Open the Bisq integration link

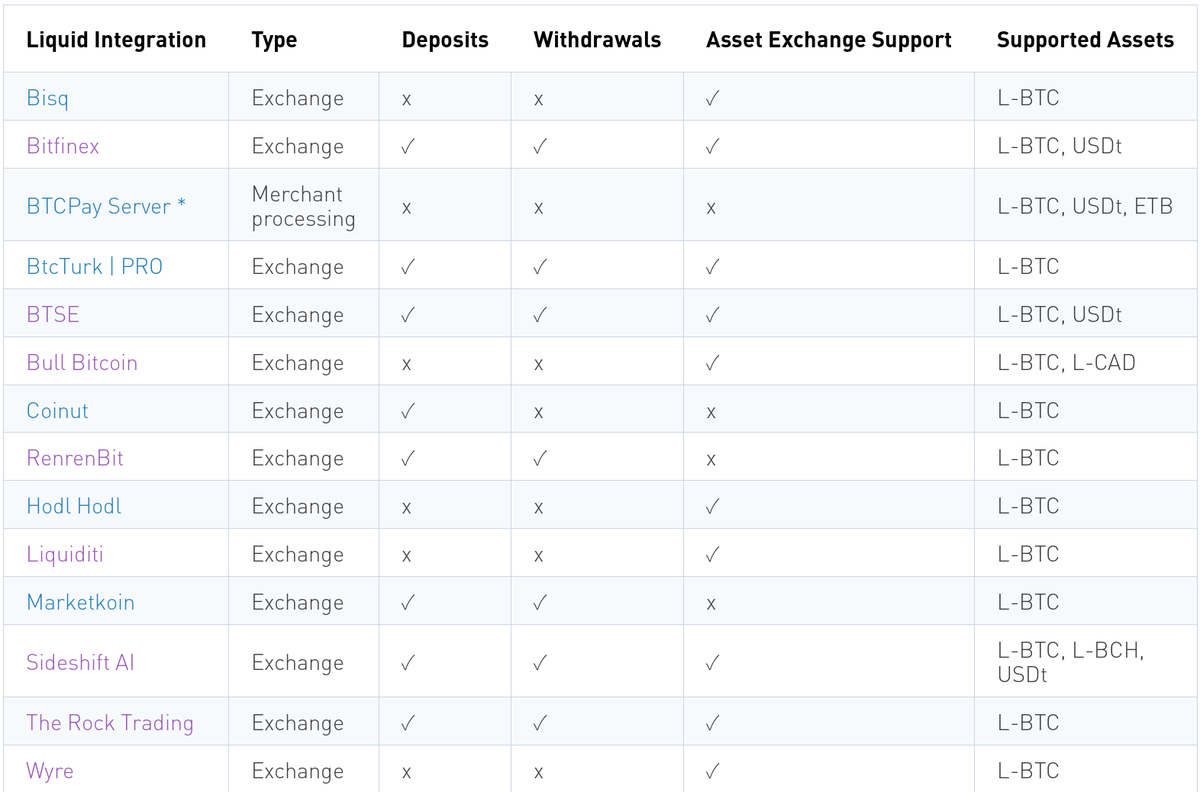[48, 98]
